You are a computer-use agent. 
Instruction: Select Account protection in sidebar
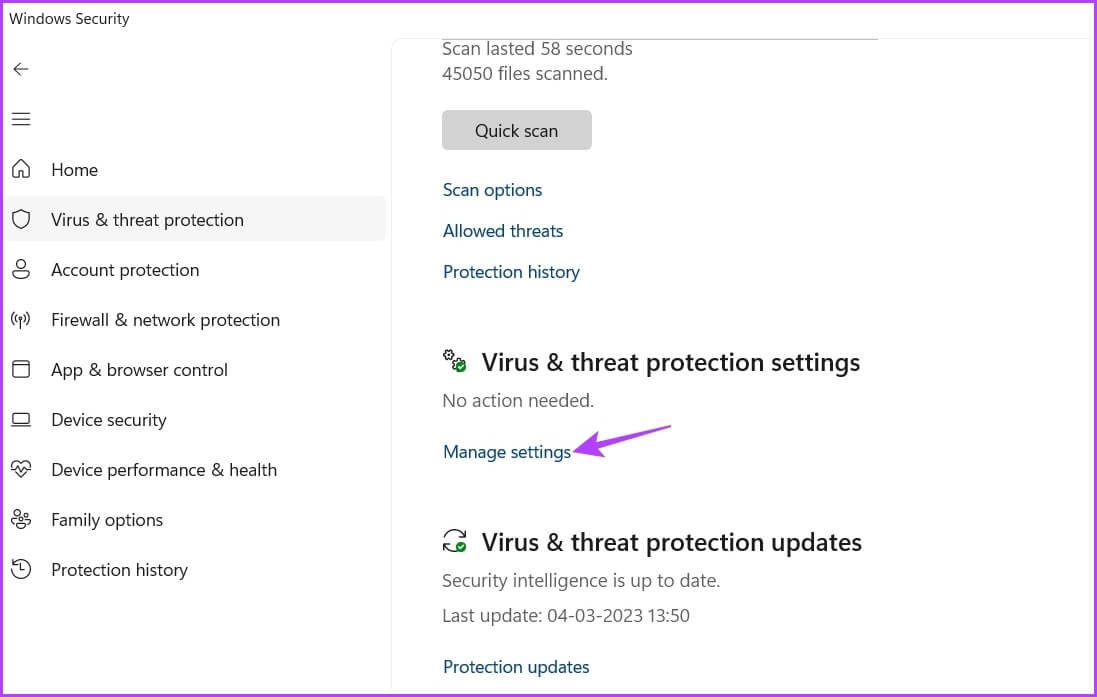click(125, 270)
